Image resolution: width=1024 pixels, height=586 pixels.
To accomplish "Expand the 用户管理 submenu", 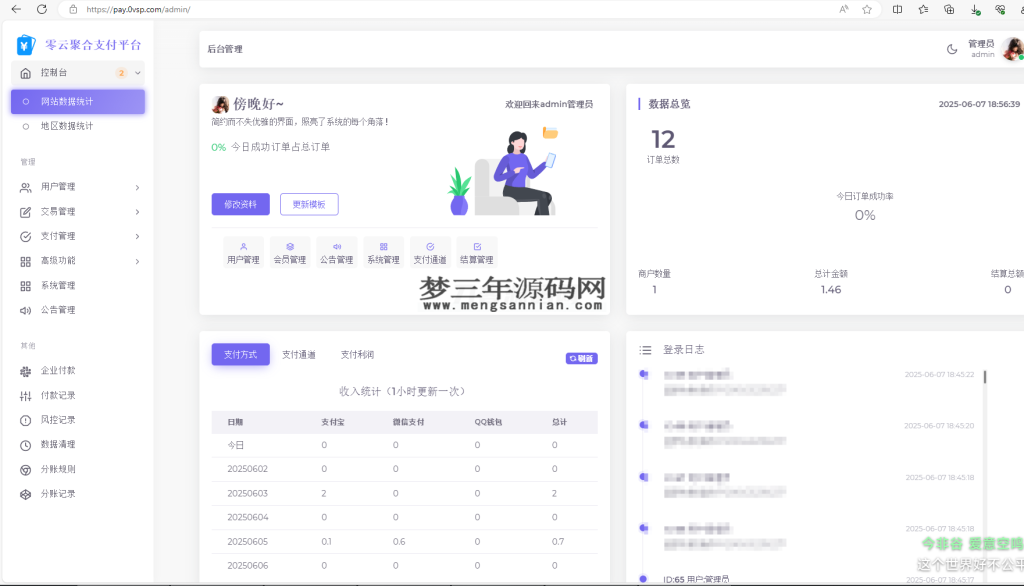I will pyautogui.click(x=77, y=186).
